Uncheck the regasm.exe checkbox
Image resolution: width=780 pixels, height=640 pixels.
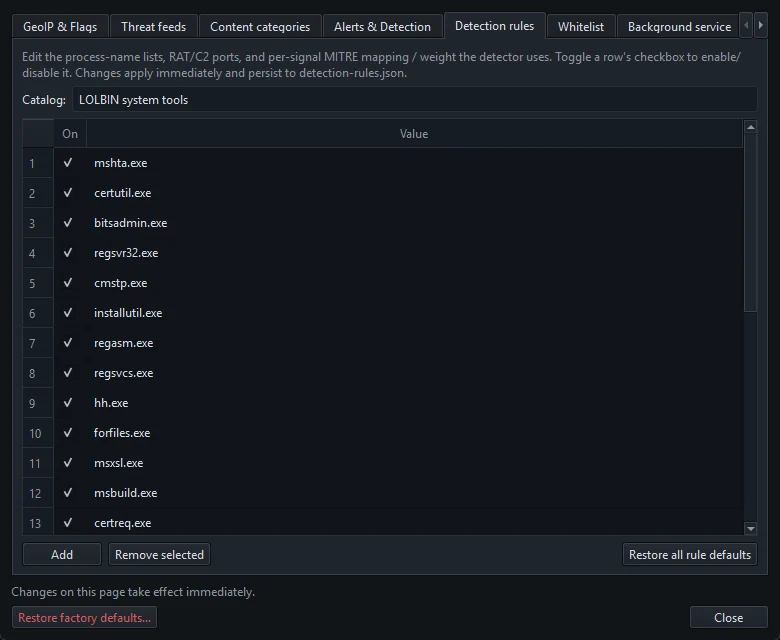(68, 343)
